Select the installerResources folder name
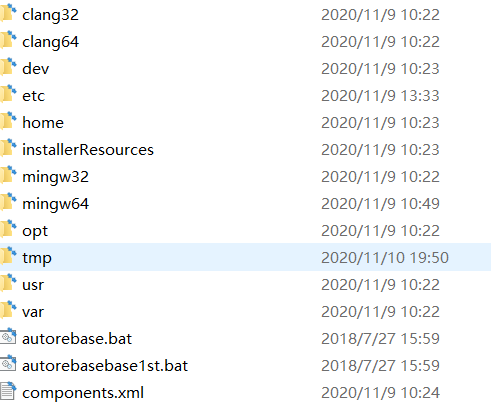The width and height of the screenshot is (491, 403). [x=88, y=150]
